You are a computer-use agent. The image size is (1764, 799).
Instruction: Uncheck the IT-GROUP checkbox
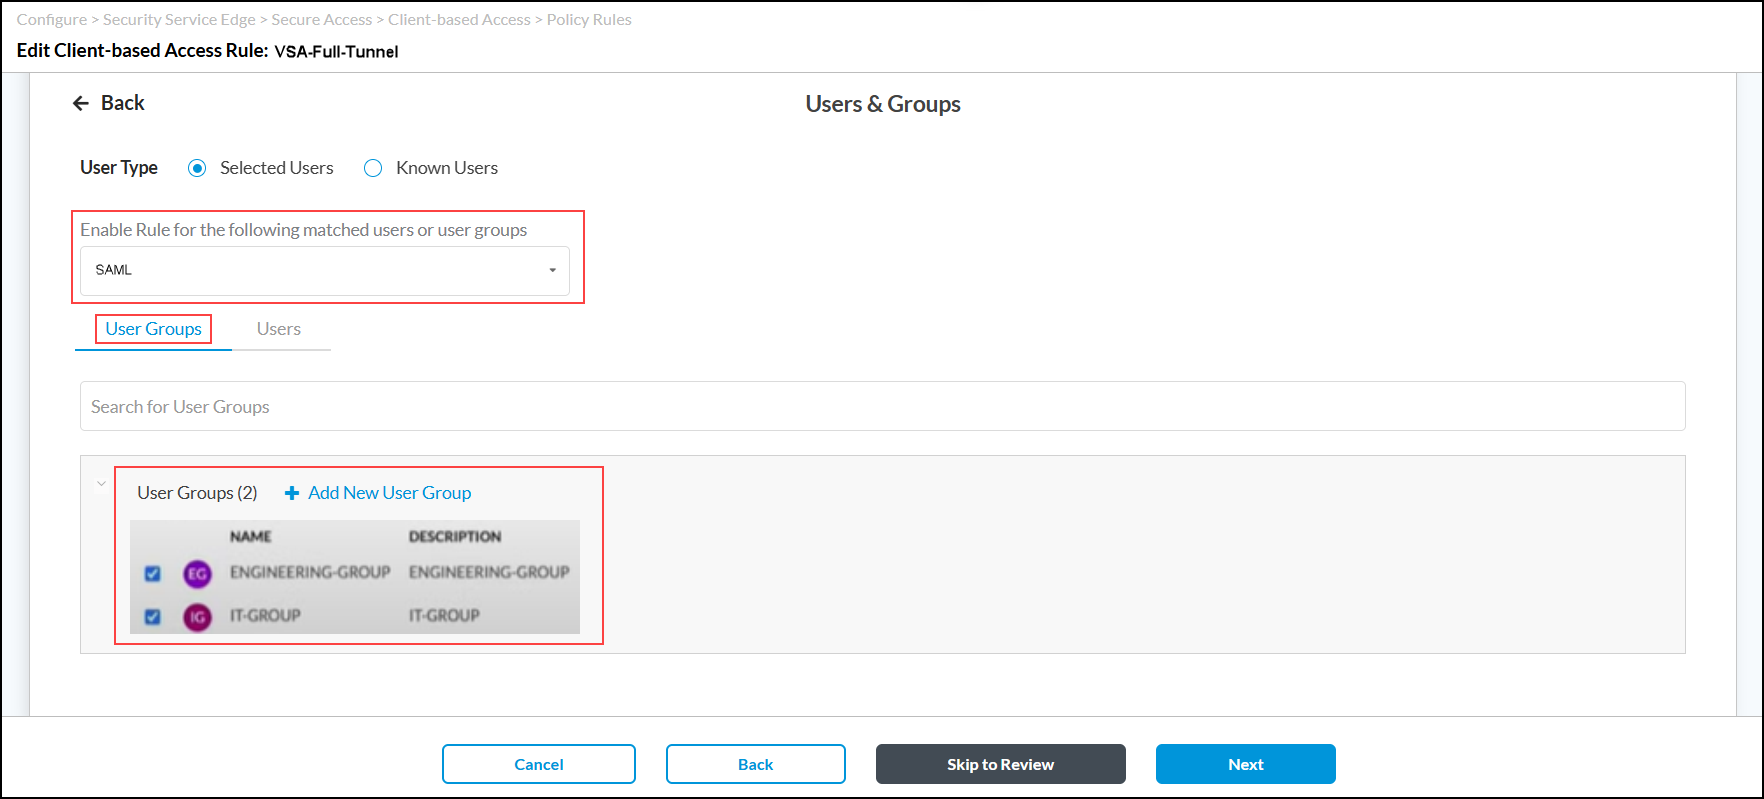pos(153,617)
